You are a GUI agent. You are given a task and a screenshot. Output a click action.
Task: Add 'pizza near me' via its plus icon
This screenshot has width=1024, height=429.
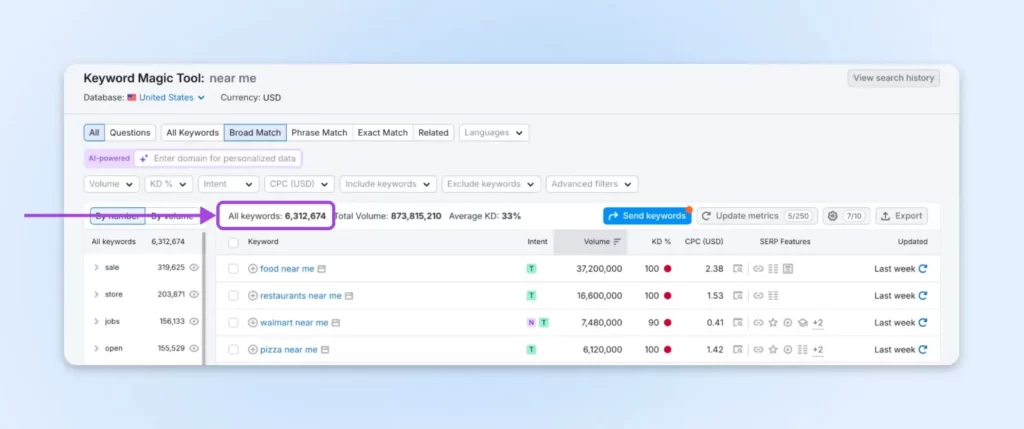coord(253,349)
